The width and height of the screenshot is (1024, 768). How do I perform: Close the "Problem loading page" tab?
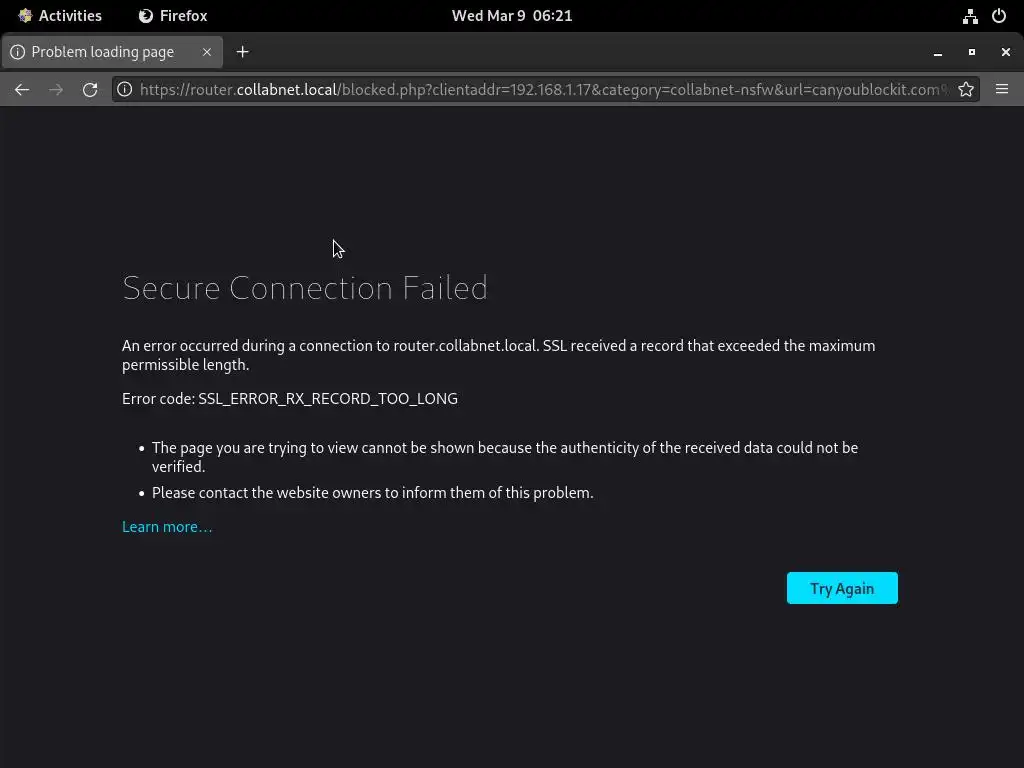click(x=207, y=52)
